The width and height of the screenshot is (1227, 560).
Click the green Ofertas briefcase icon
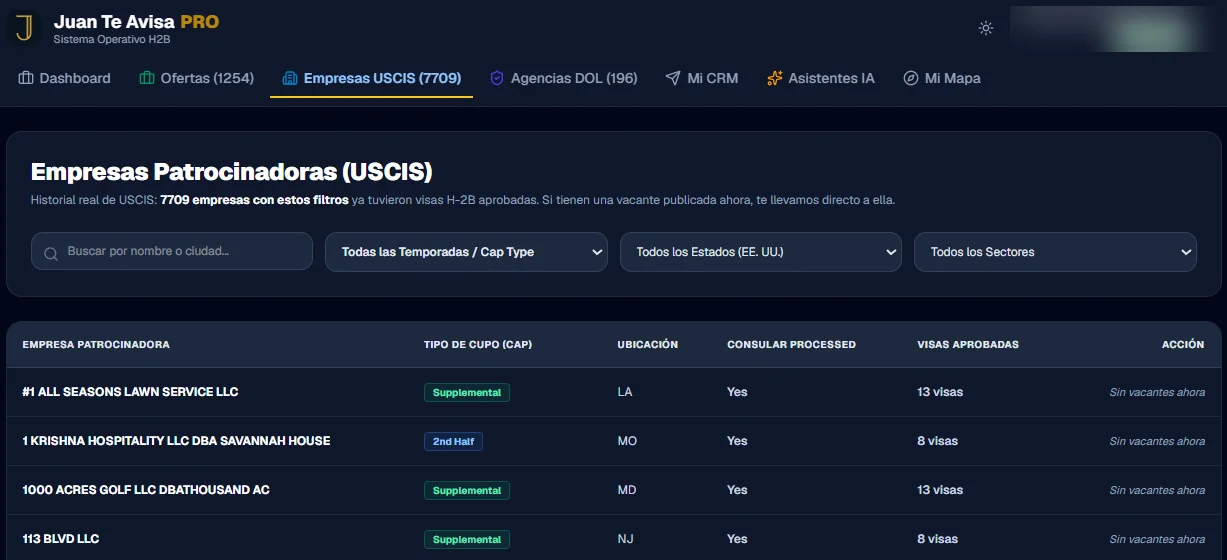point(147,78)
